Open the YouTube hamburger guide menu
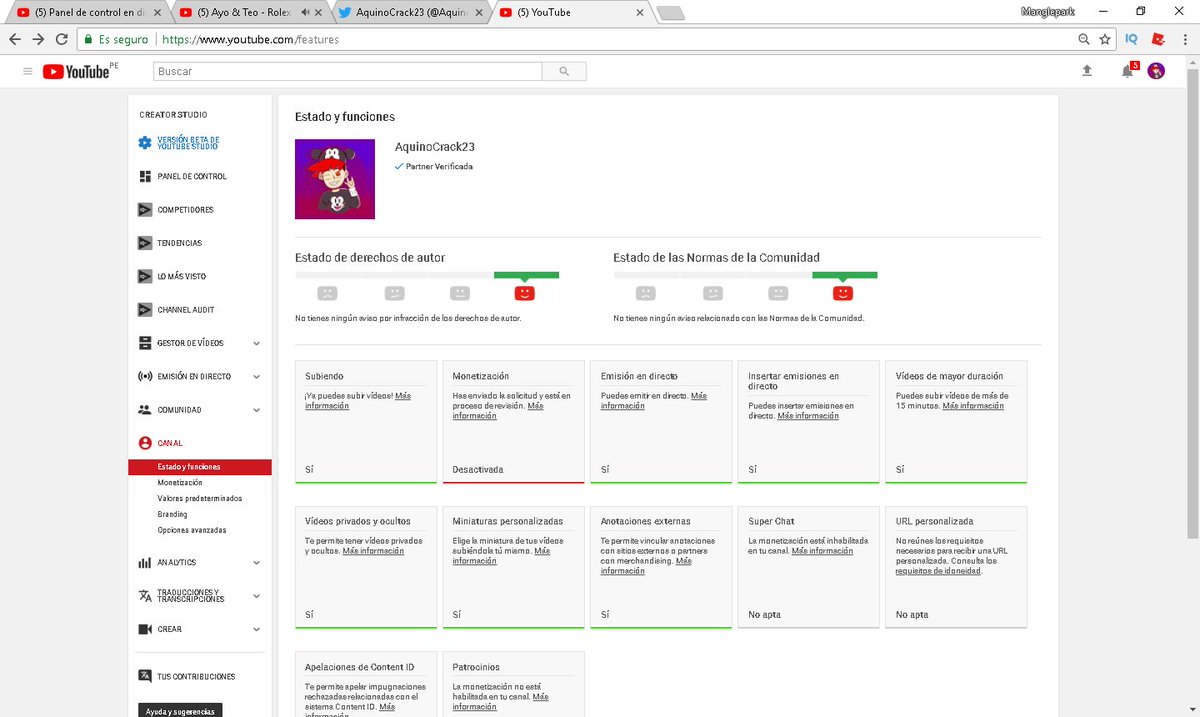 (x=27, y=71)
